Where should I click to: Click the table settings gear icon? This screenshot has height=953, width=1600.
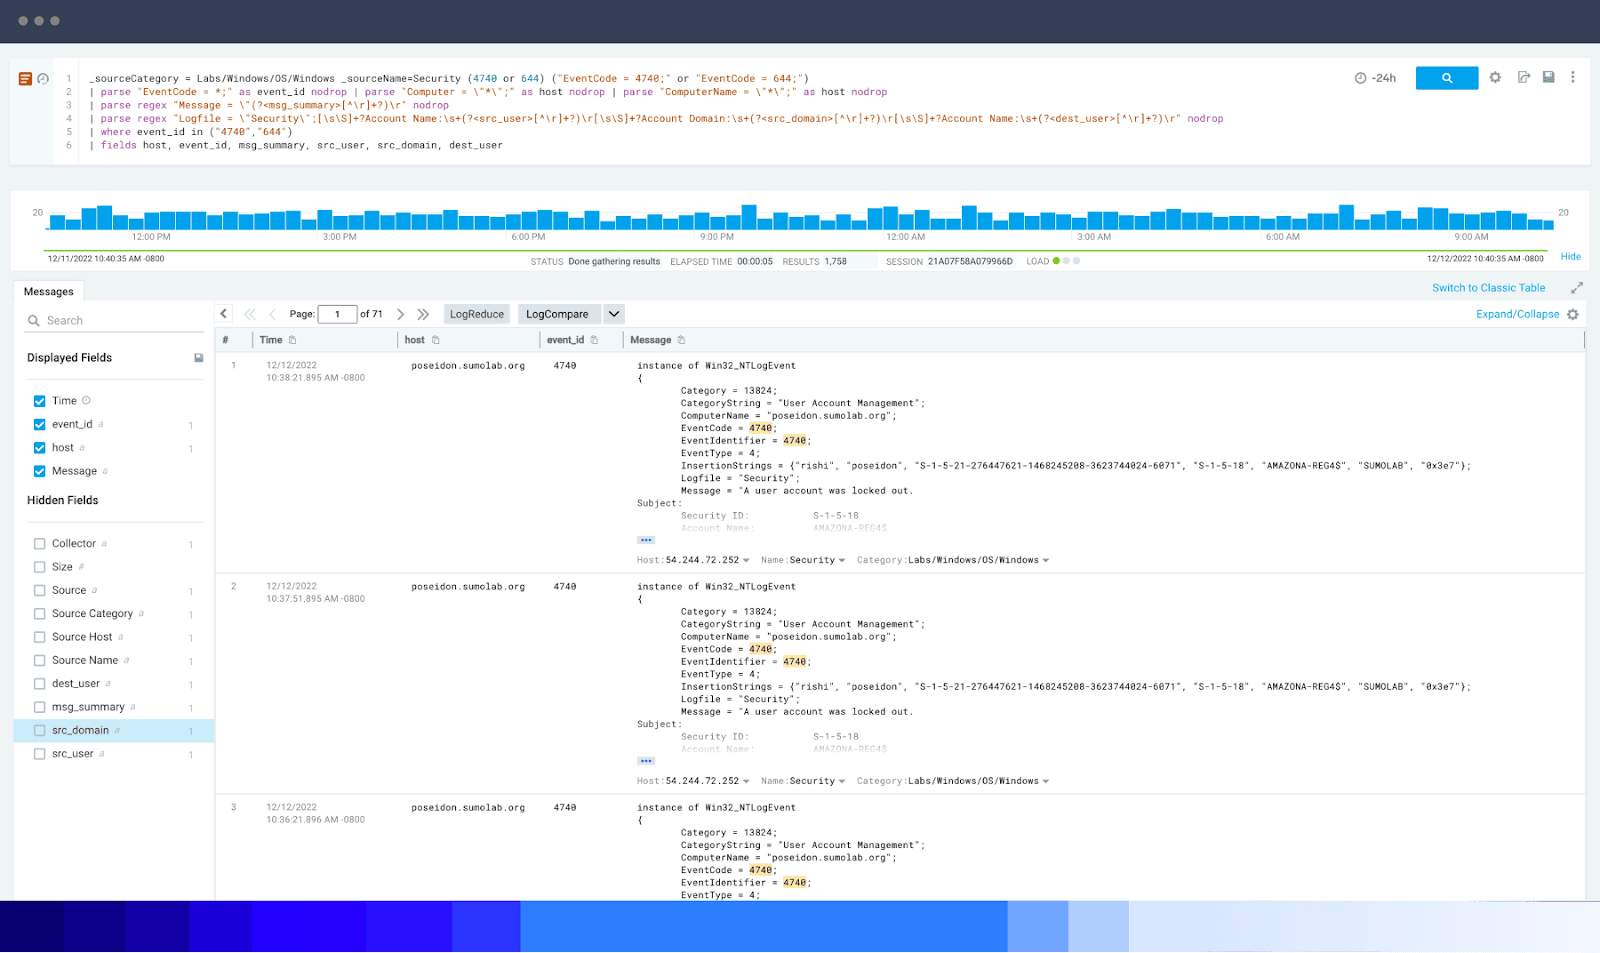(x=1572, y=314)
